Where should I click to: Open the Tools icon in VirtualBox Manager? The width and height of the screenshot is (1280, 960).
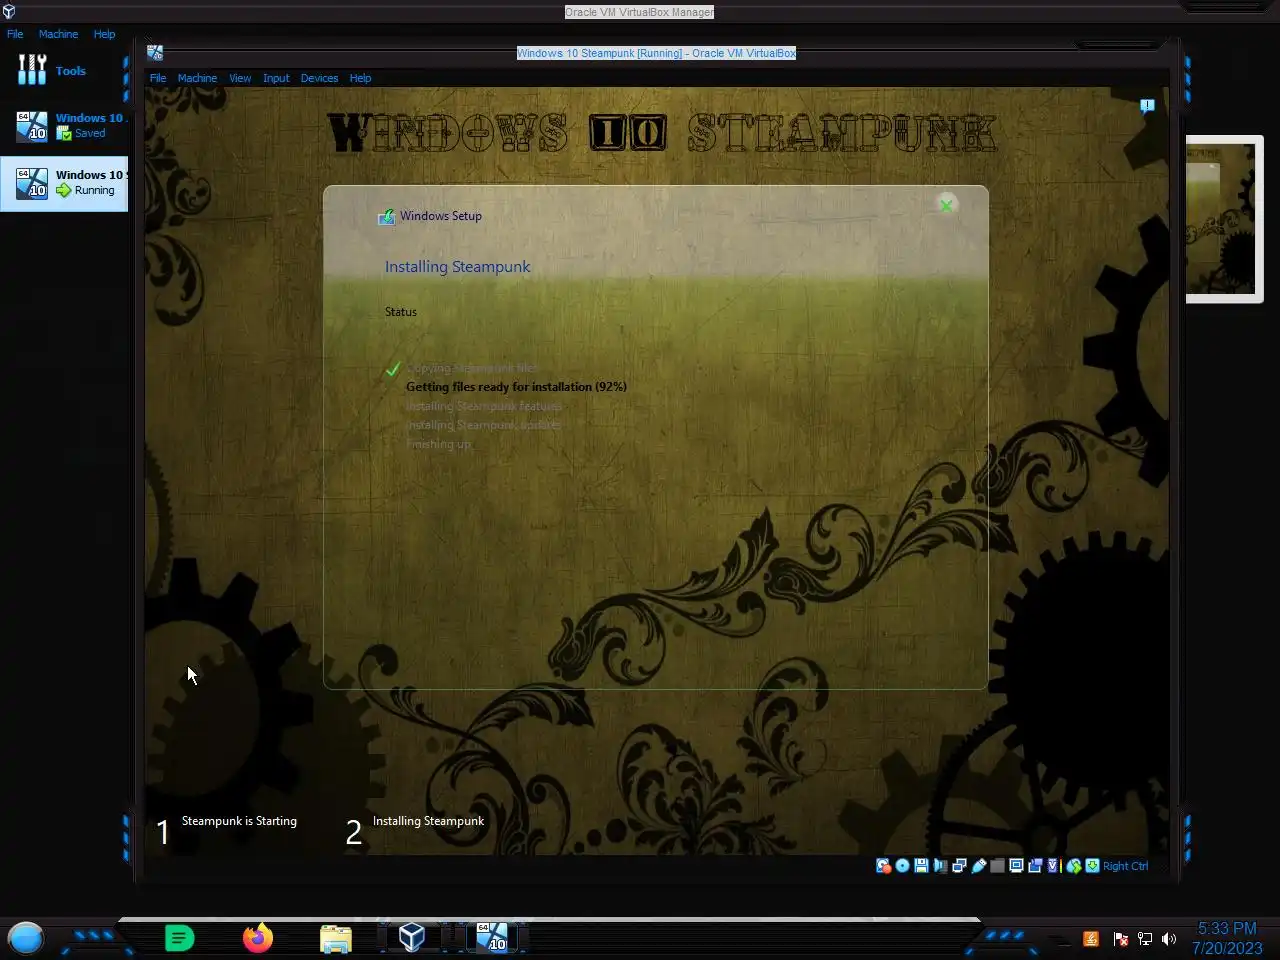[x=32, y=70]
